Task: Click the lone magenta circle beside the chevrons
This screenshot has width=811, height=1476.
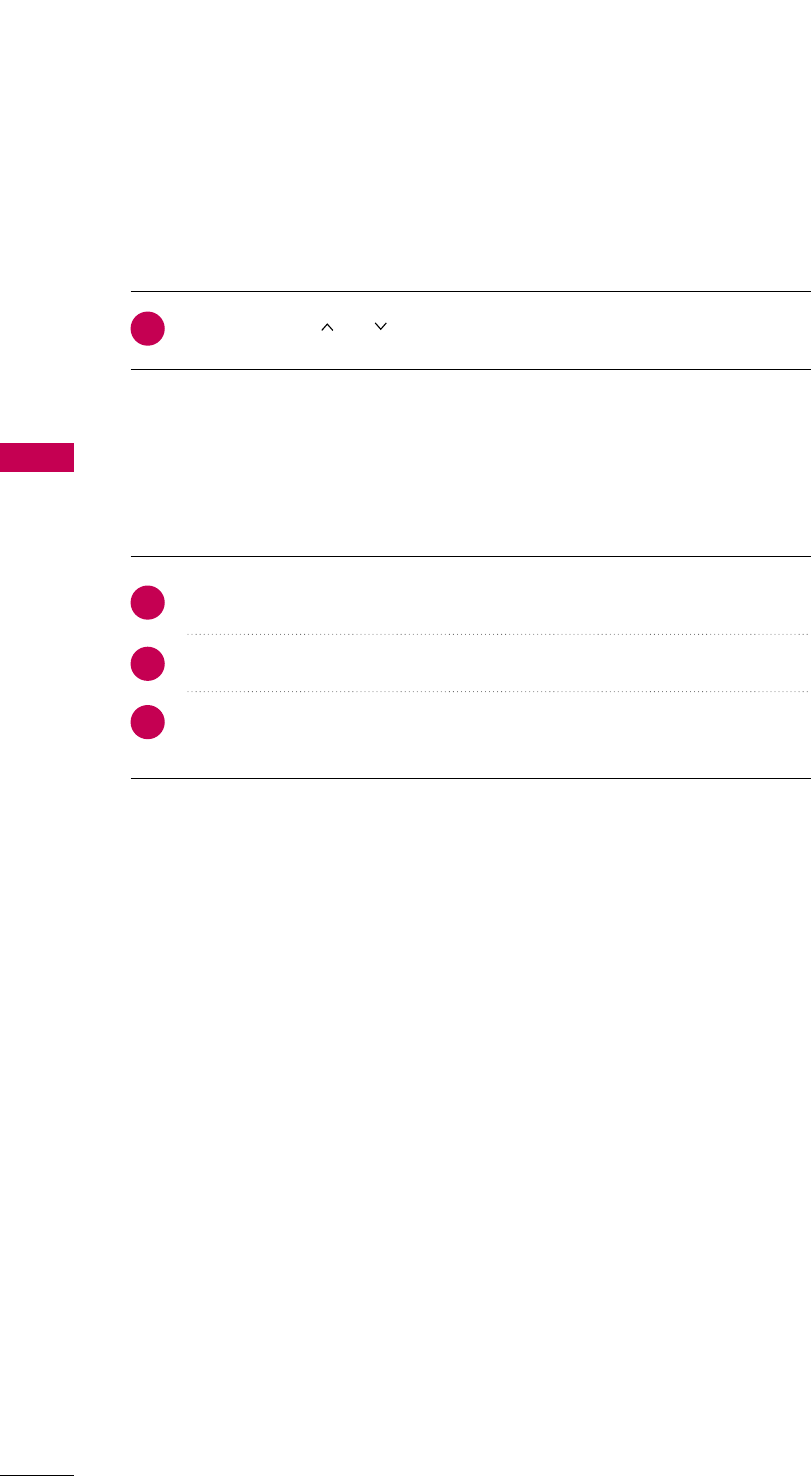Action: coord(147,330)
